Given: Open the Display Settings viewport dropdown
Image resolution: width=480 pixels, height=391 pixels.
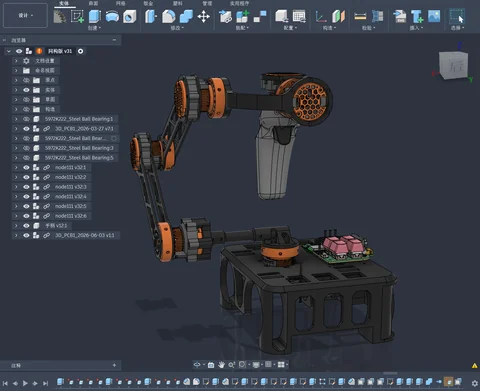Looking at the screenshot, I should pos(257,365).
